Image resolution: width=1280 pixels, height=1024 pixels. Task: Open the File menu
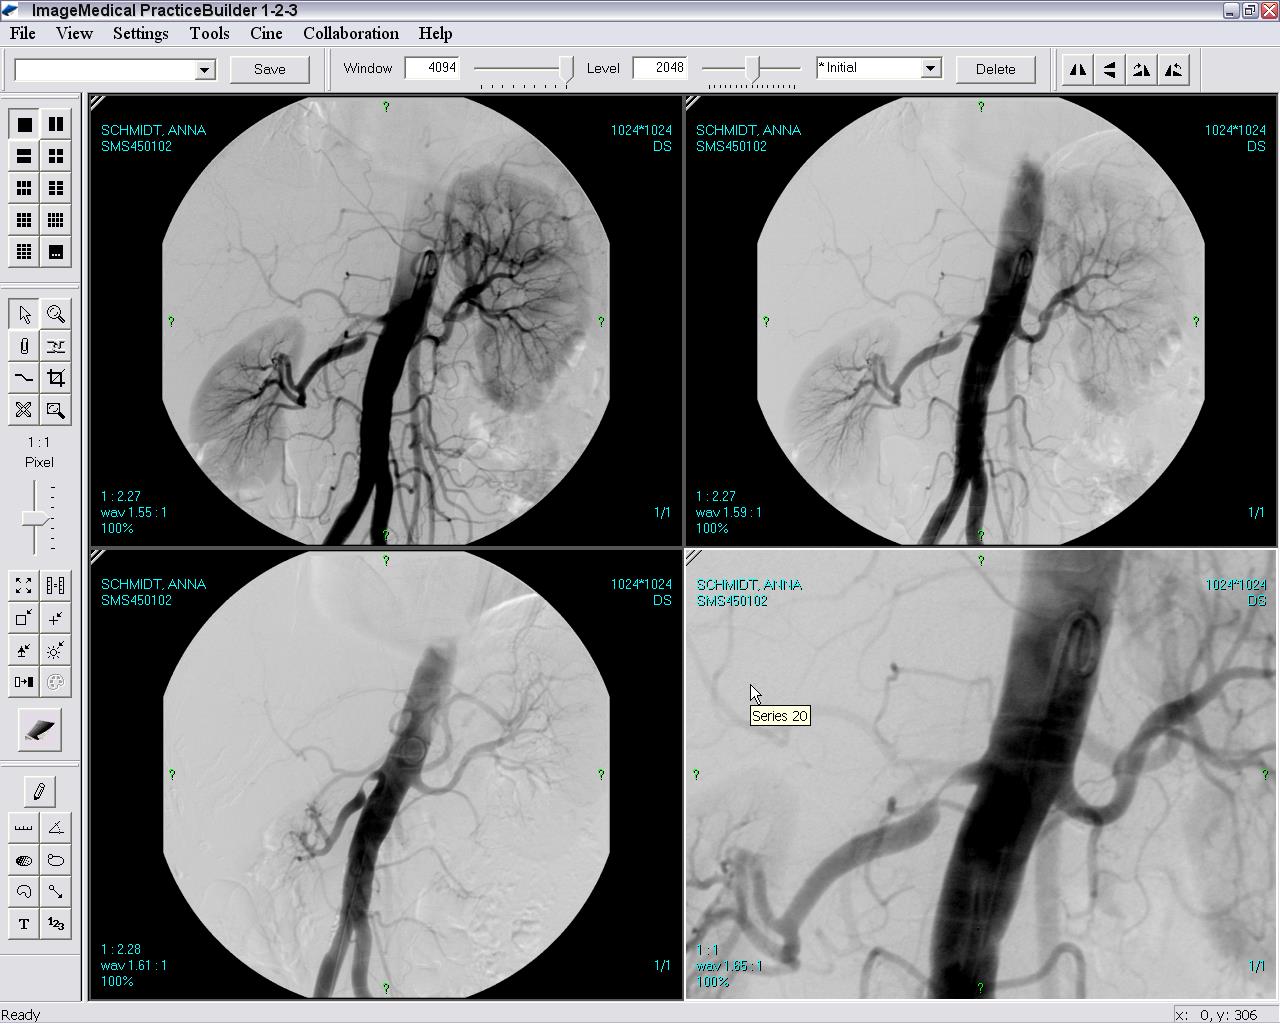coord(22,33)
